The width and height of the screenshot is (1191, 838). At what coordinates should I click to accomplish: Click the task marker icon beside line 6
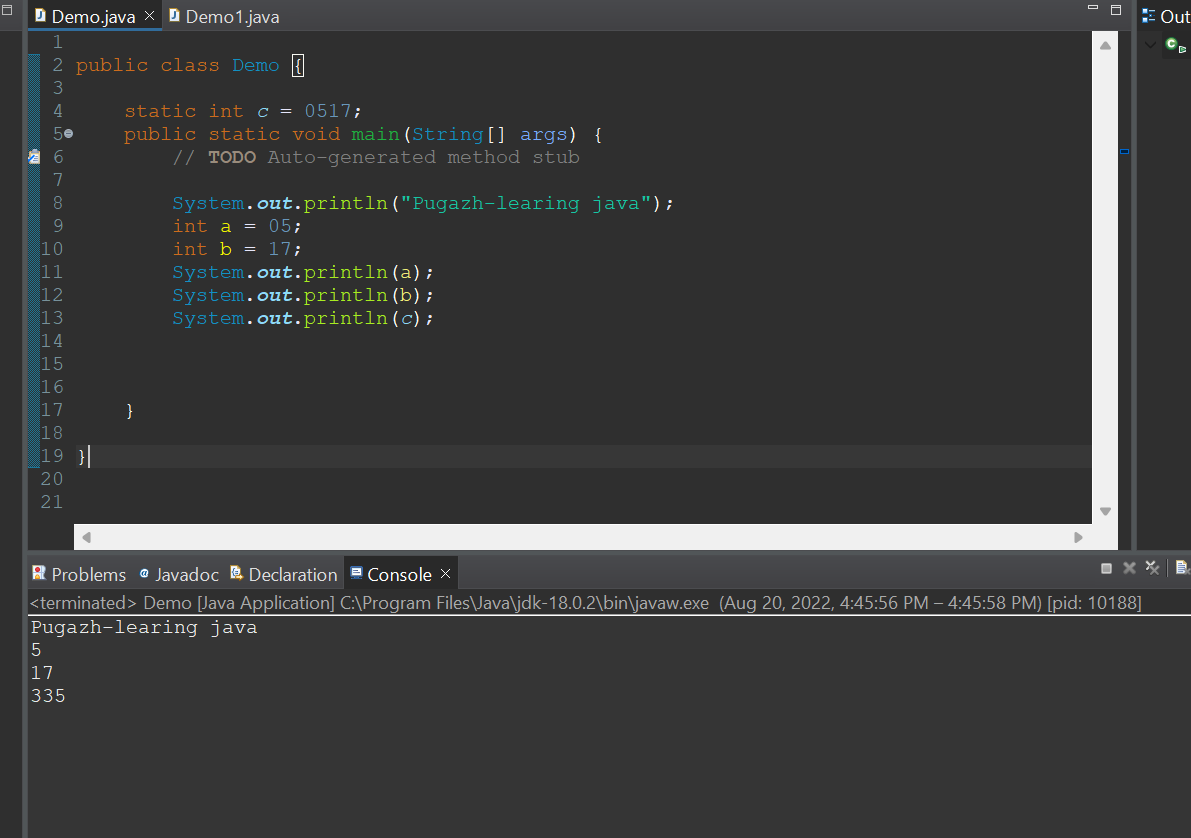[x=34, y=157]
